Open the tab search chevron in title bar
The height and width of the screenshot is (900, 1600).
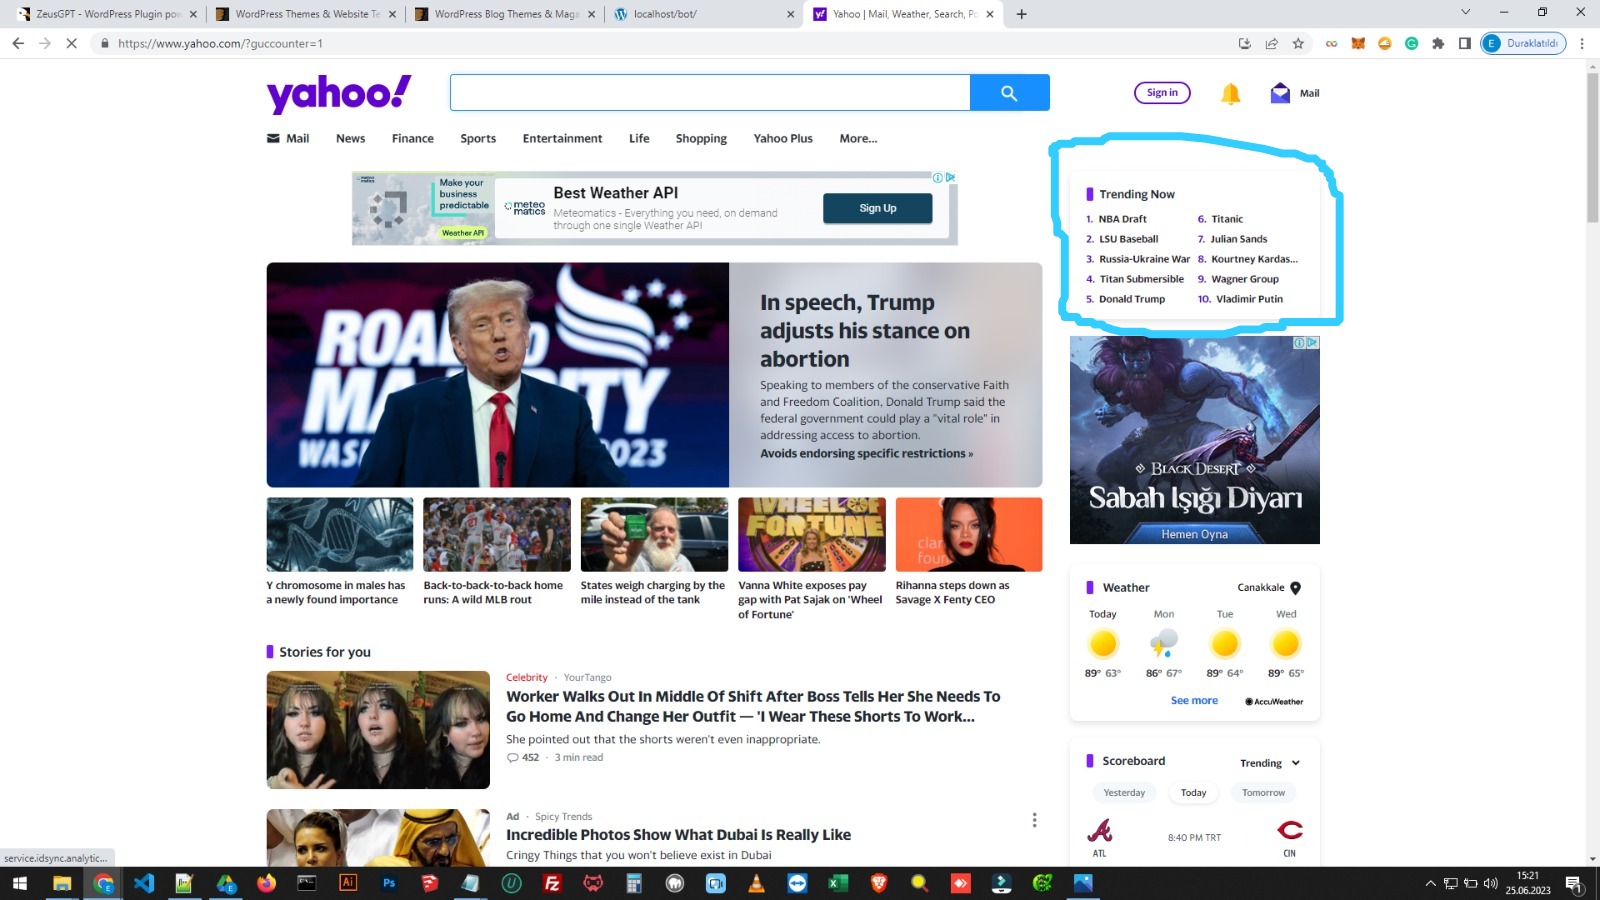[x=1465, y=13]
